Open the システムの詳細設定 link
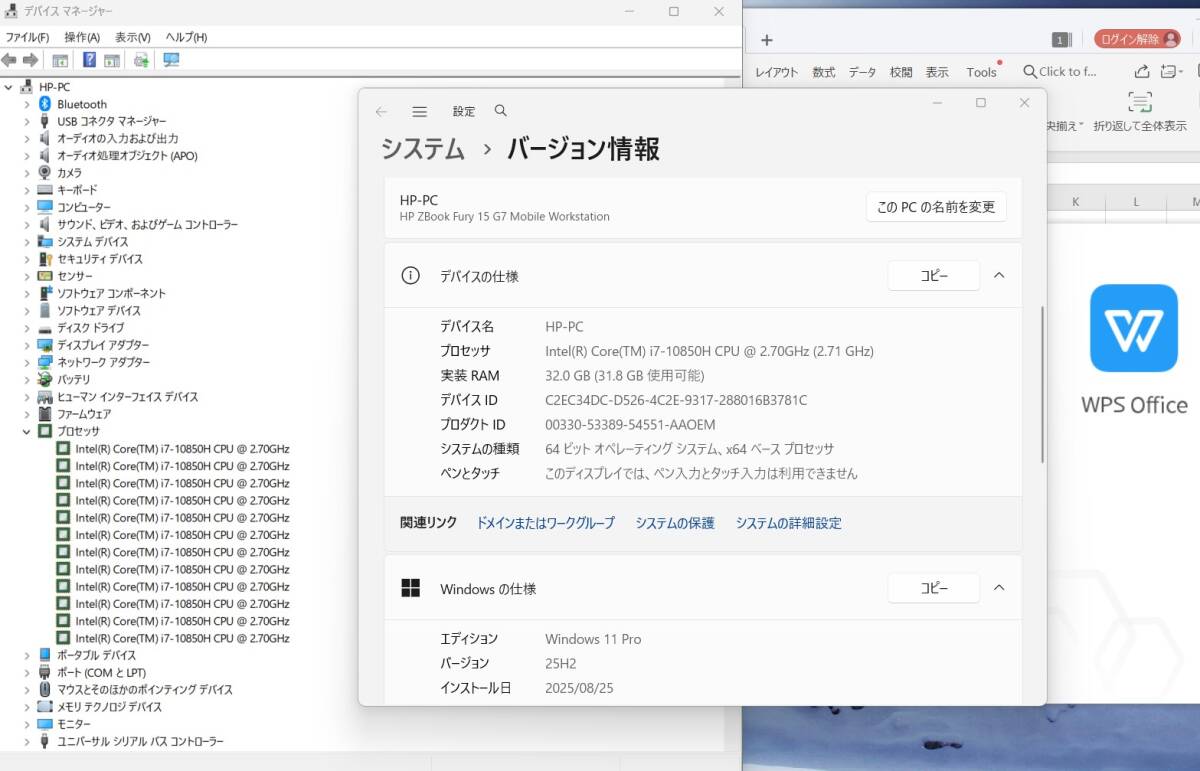Viewport: 1200px width, 771px height. tap(788, 523)
